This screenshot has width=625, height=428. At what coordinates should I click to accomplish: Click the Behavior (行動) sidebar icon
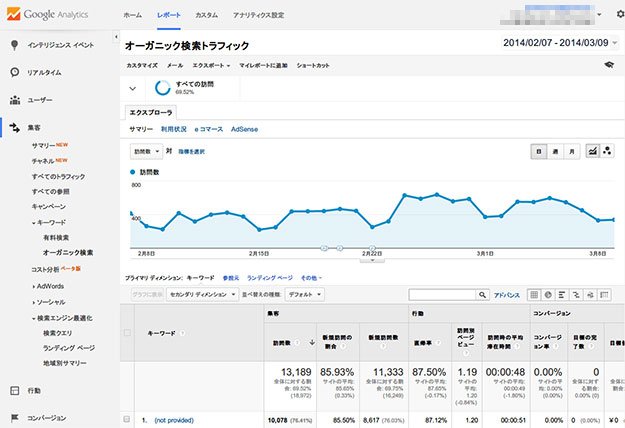point(15,391)
